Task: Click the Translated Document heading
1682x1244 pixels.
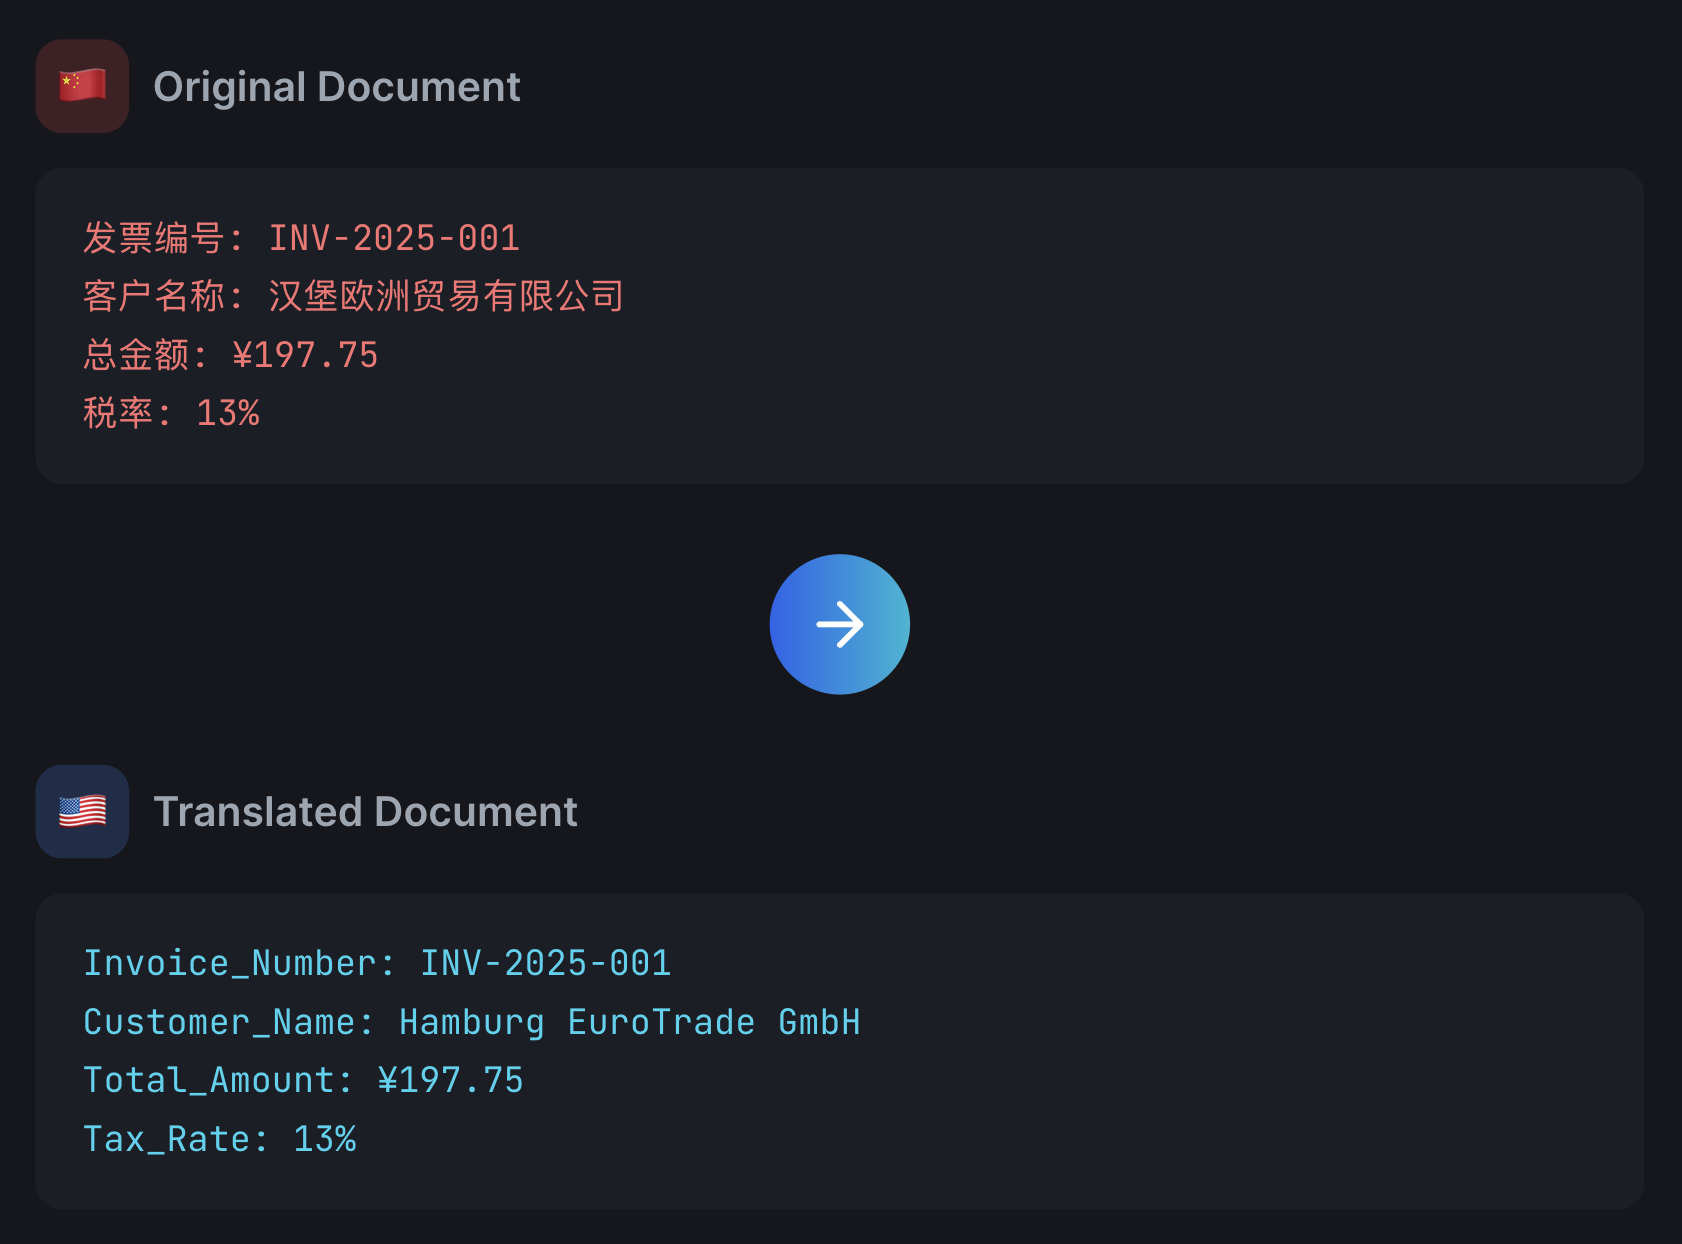Action: 365,812
